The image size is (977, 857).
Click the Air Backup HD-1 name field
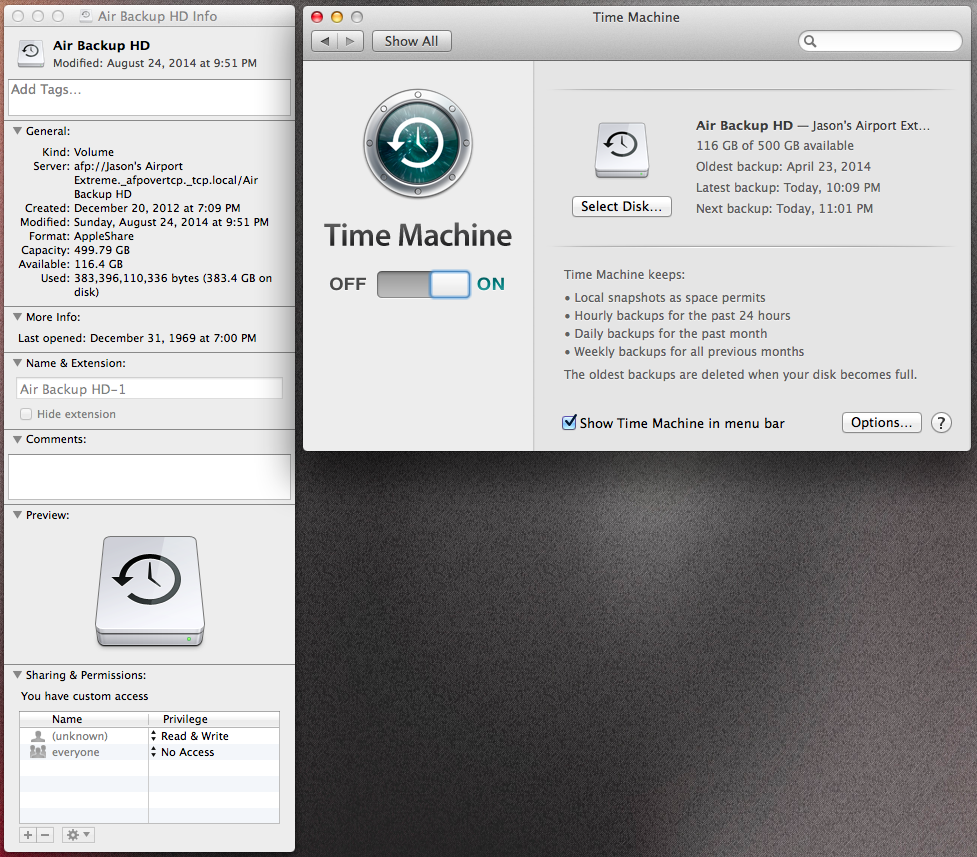149,389
